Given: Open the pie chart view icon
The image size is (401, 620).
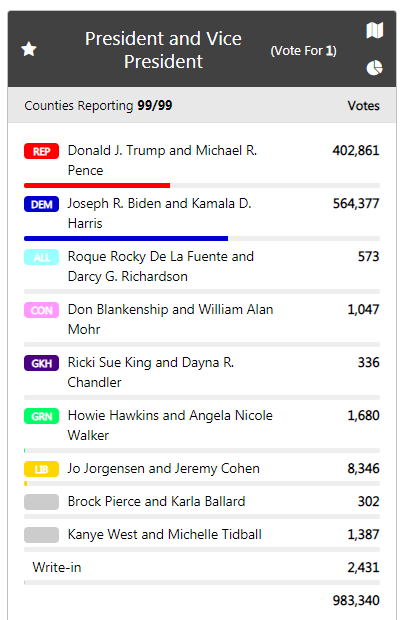Looking at the screenshot, I should 375,68.
